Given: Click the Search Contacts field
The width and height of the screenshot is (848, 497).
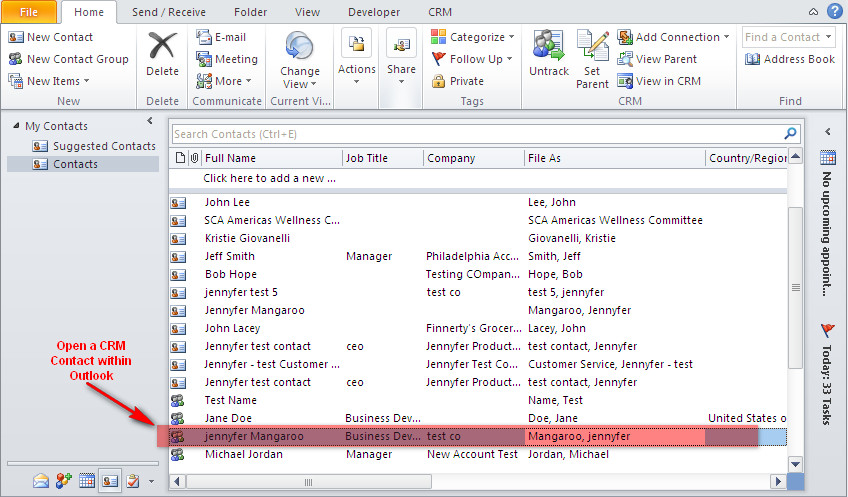Looking at the screenshot, I should [475, 134].
